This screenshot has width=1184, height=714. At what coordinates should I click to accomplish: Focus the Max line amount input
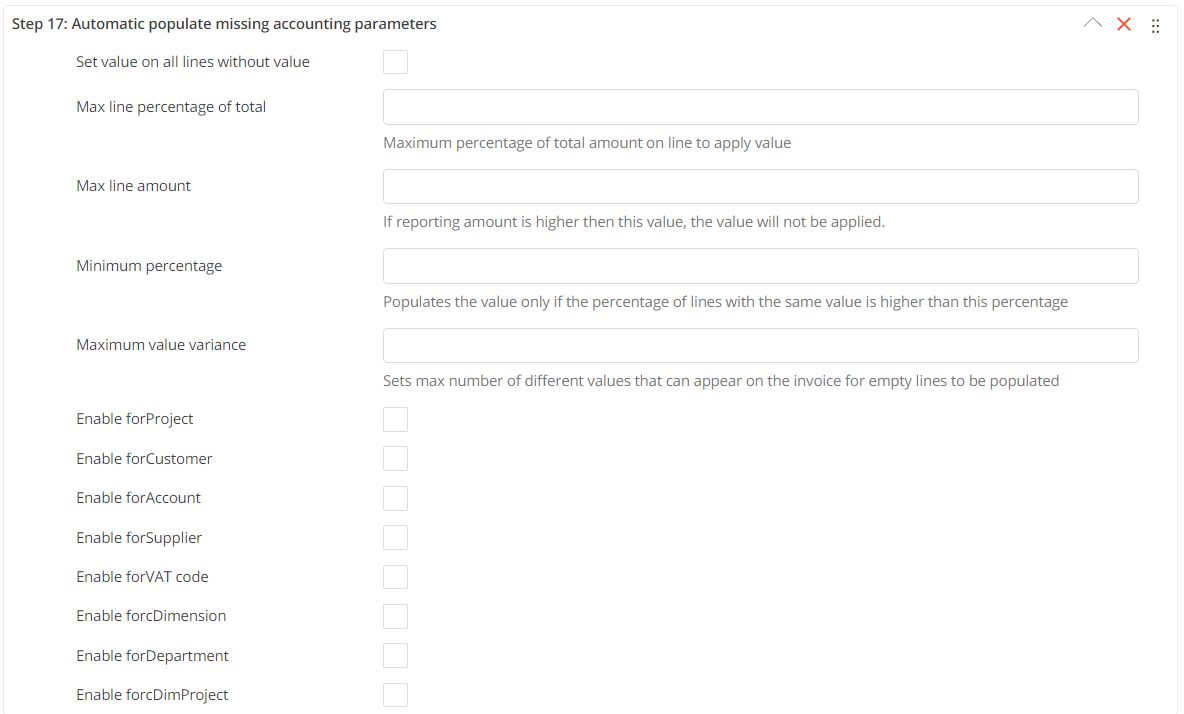tap(760, 186)
